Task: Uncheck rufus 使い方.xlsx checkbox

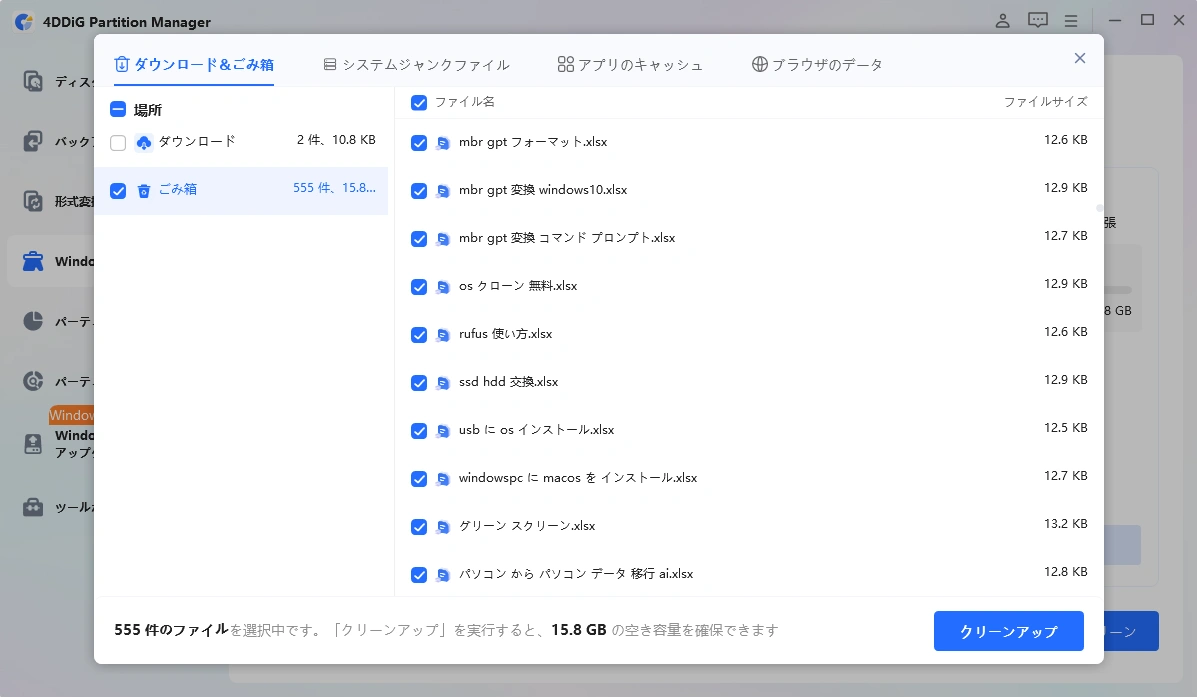Action: point(418,335)
